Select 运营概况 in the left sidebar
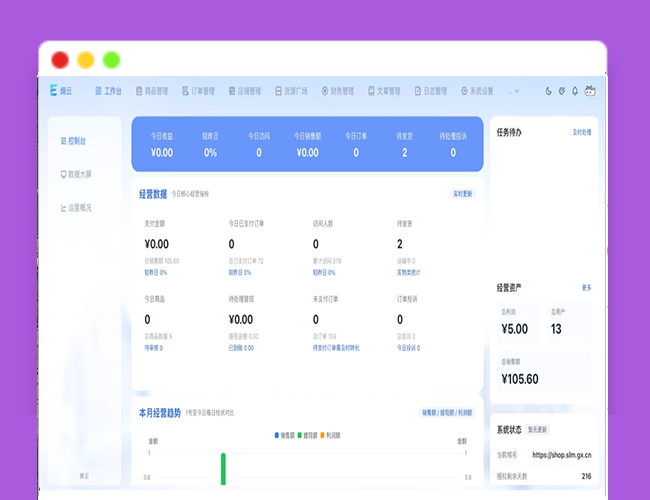Screen dimensions: 650x500 76,208
